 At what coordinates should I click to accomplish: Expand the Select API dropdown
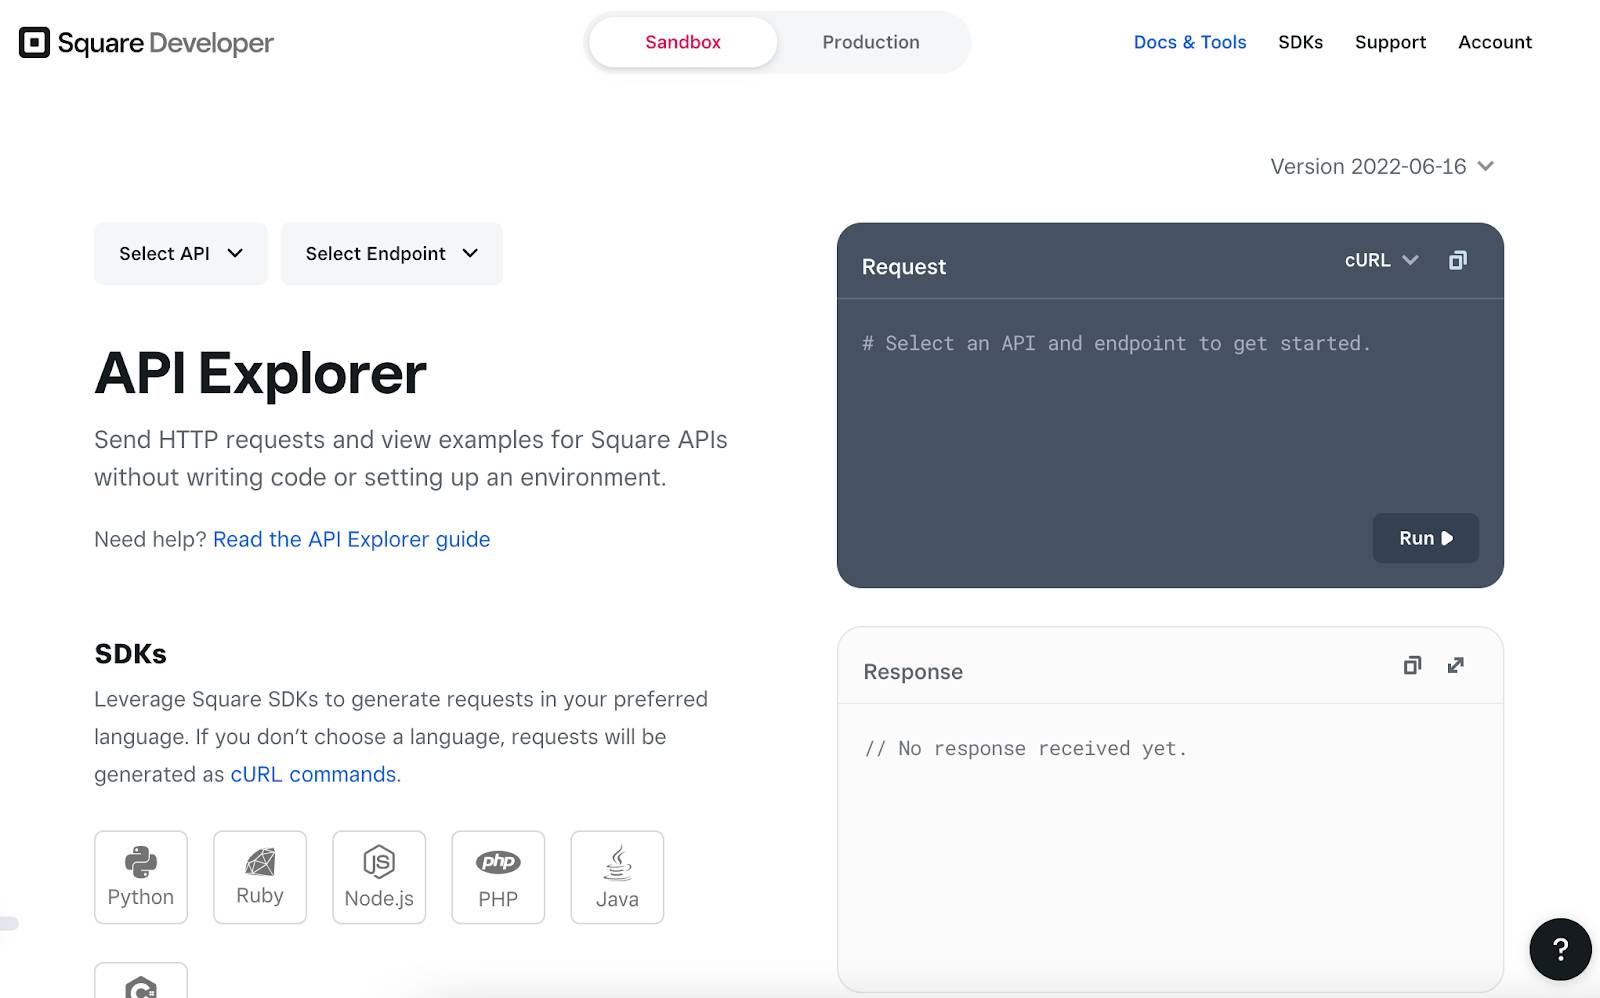tap(181, 254)
